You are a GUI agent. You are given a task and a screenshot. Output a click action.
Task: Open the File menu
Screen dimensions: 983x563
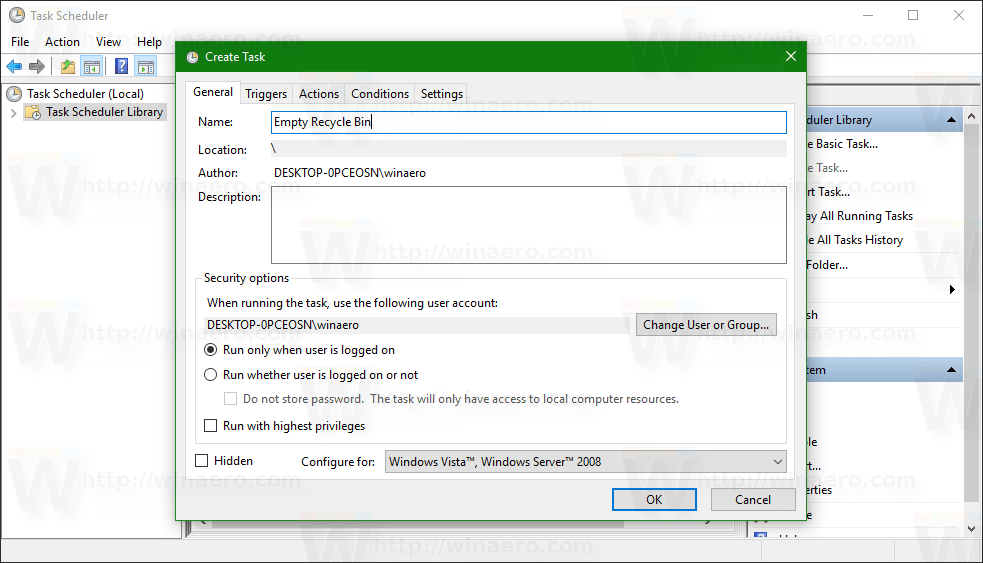[20, 42]
